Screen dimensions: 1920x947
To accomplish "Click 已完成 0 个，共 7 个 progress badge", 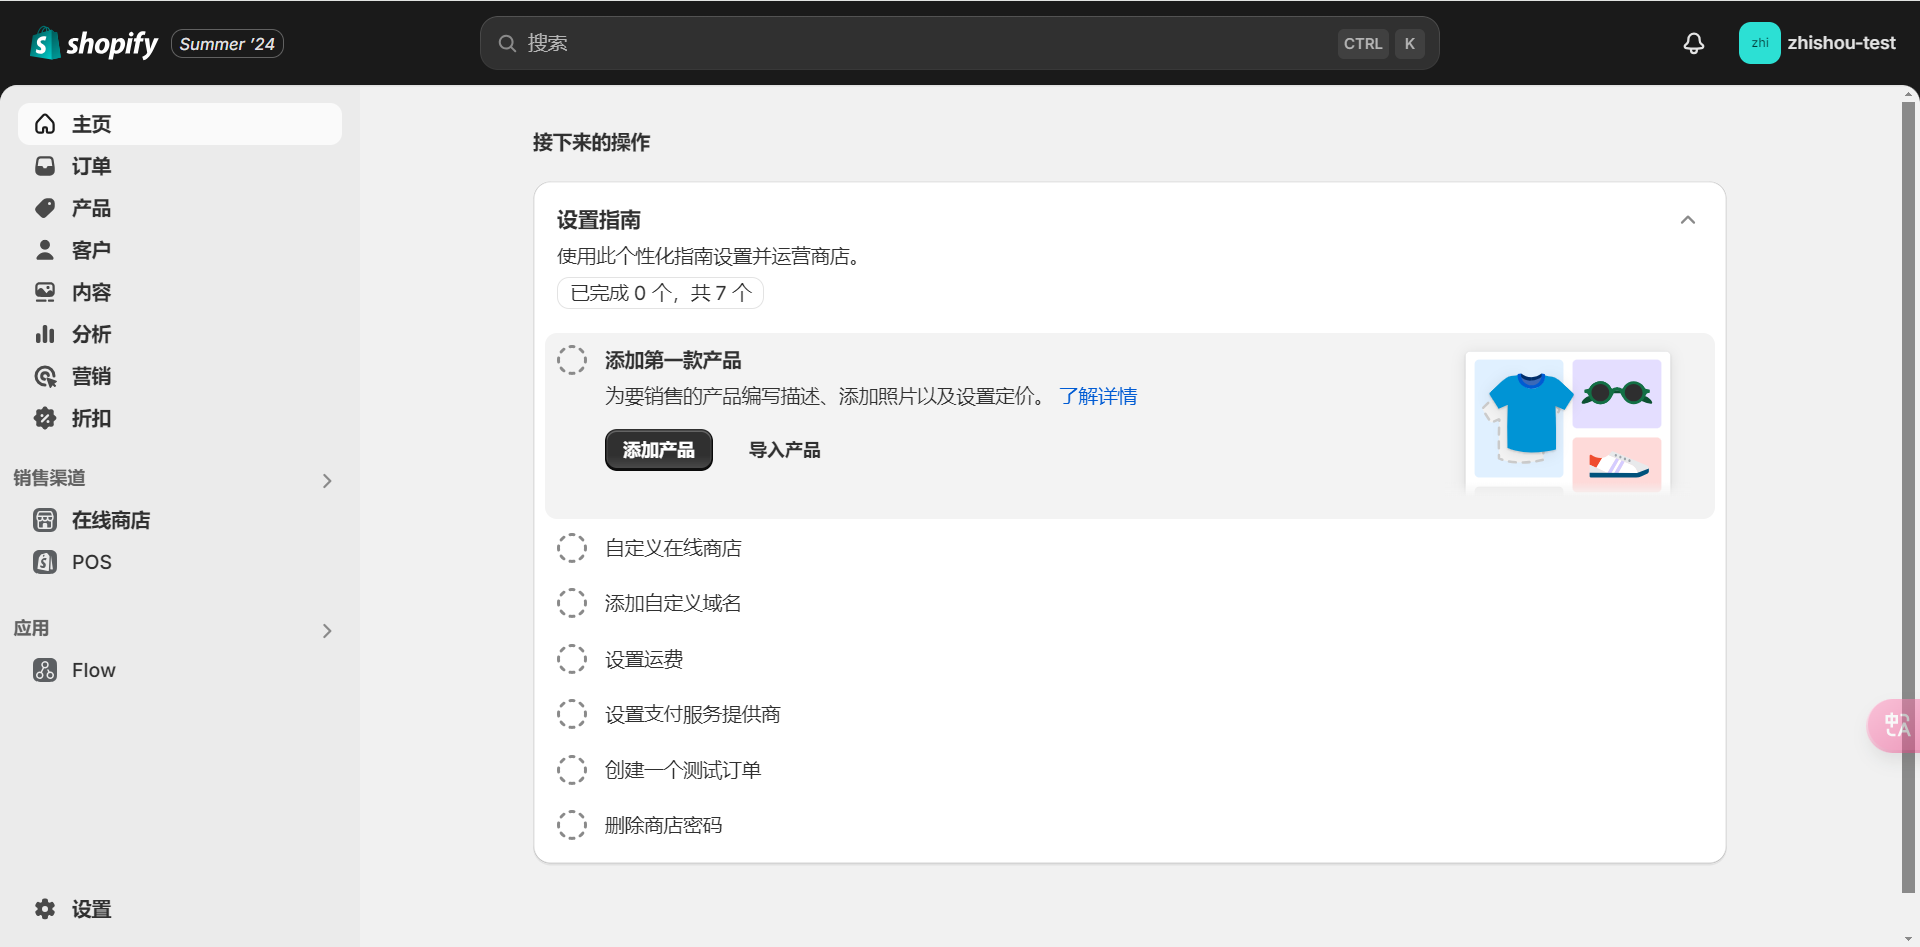I will point(660,293).
